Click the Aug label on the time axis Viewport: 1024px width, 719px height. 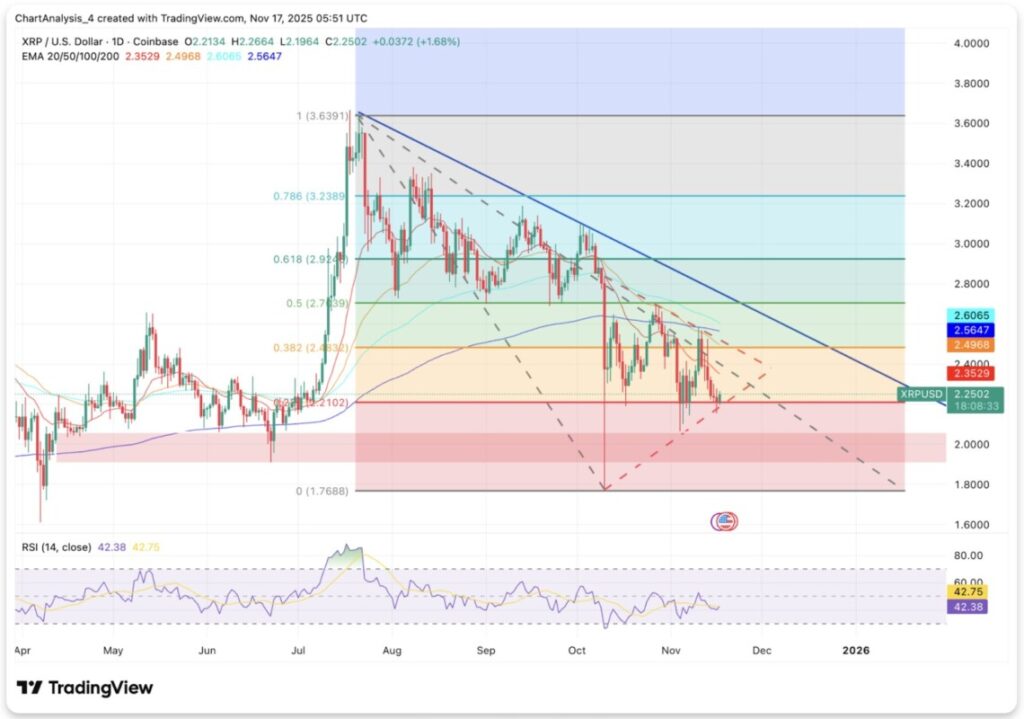tap(392, 650)
